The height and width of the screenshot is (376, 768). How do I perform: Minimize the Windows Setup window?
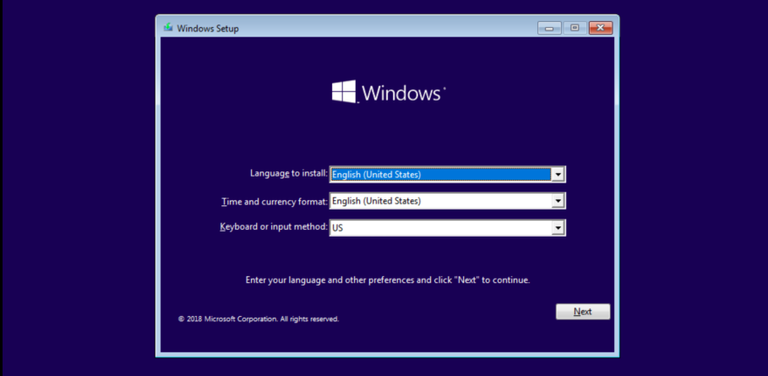click(x=549, y=28)
